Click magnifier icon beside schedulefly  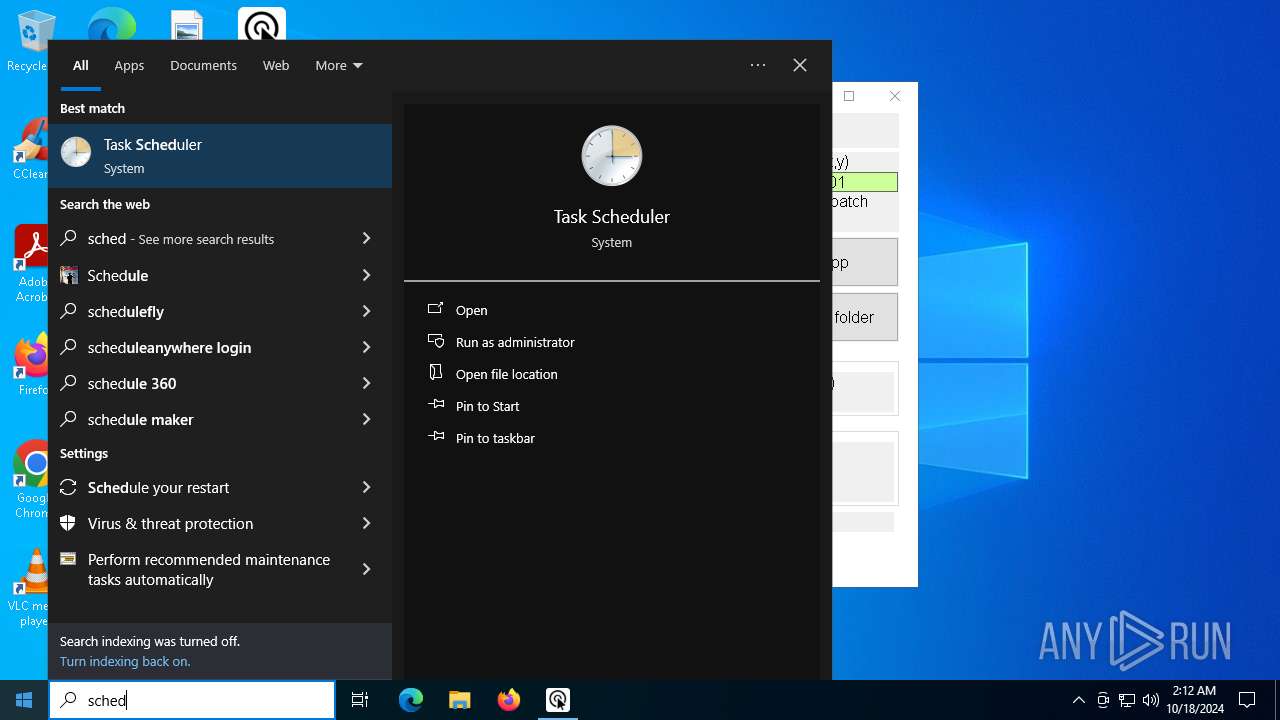click(x=69, y=311)
